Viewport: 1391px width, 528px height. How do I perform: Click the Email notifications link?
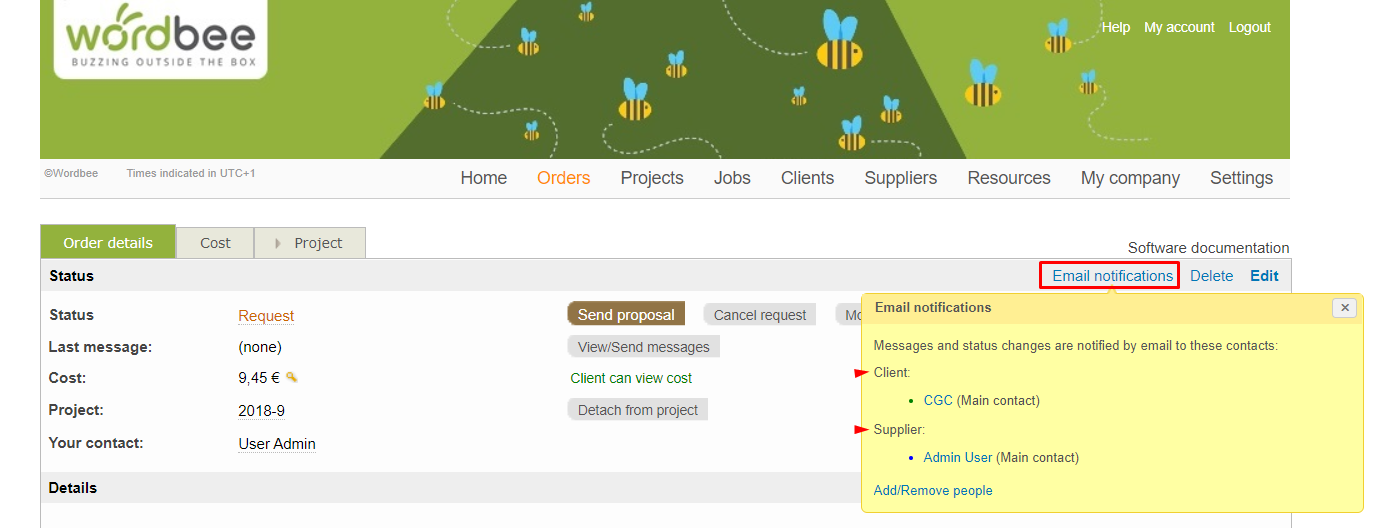tap(1112, 276)
